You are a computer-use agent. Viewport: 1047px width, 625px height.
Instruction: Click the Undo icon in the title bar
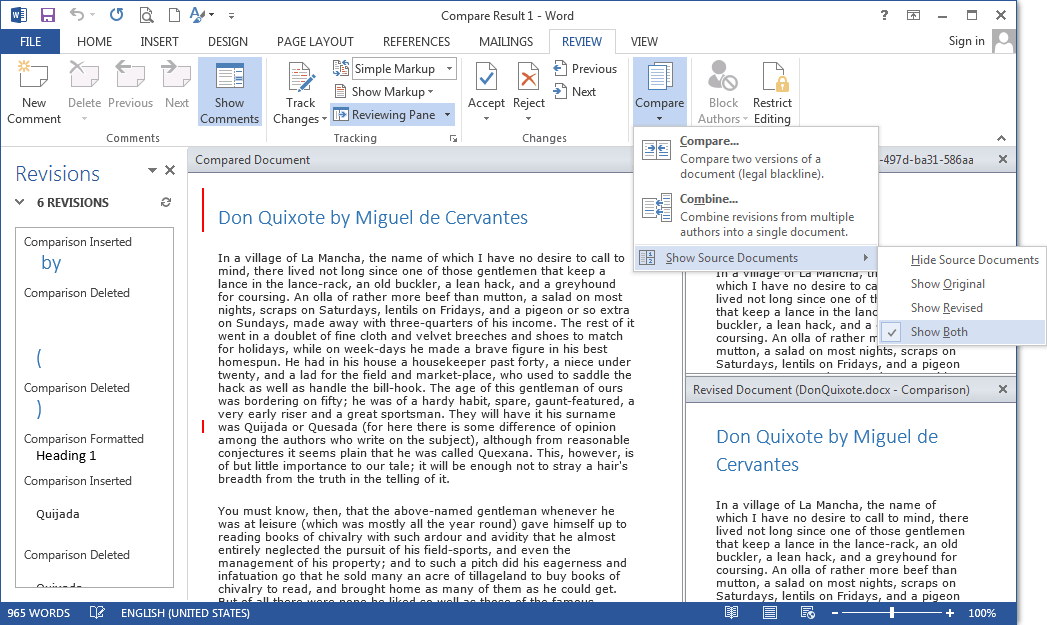pyautogui.click(x=77, y=15)
